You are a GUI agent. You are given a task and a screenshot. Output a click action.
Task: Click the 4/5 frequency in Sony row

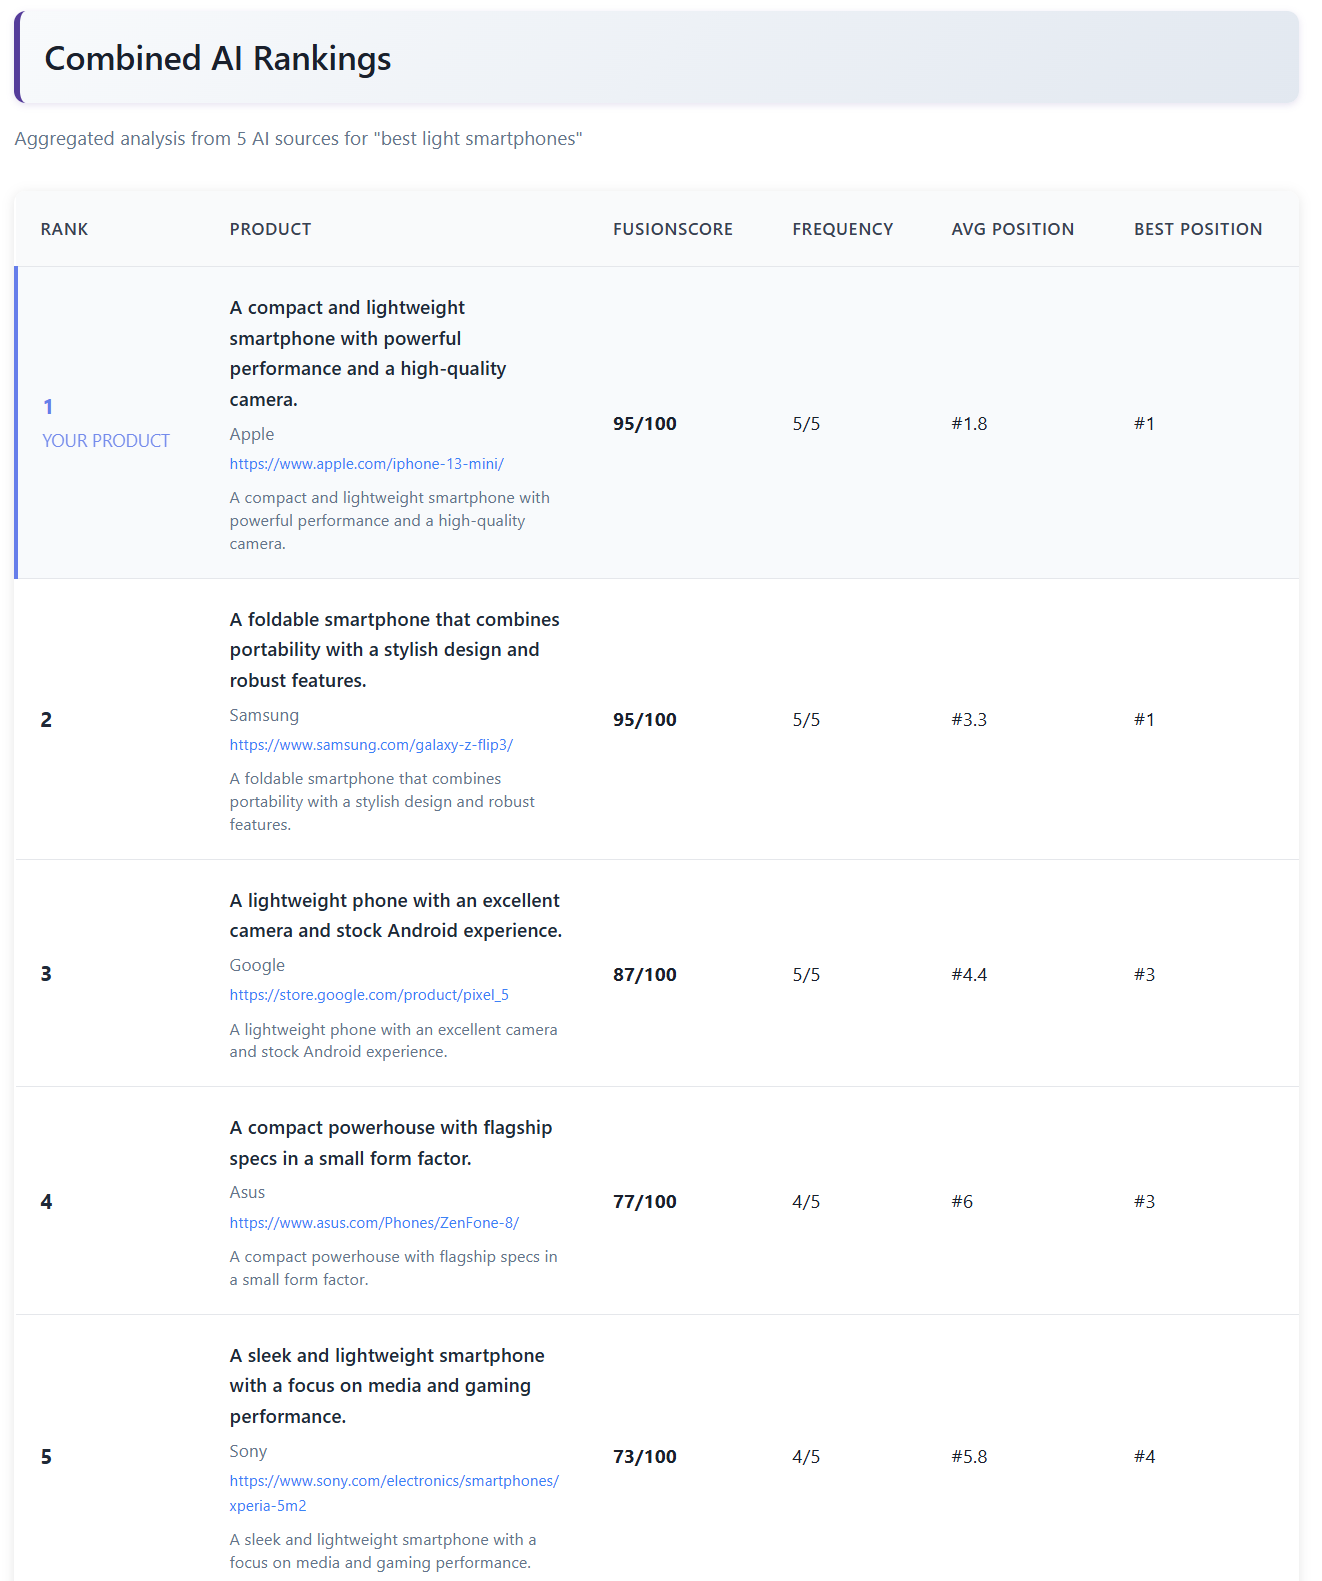[805, 1457]
